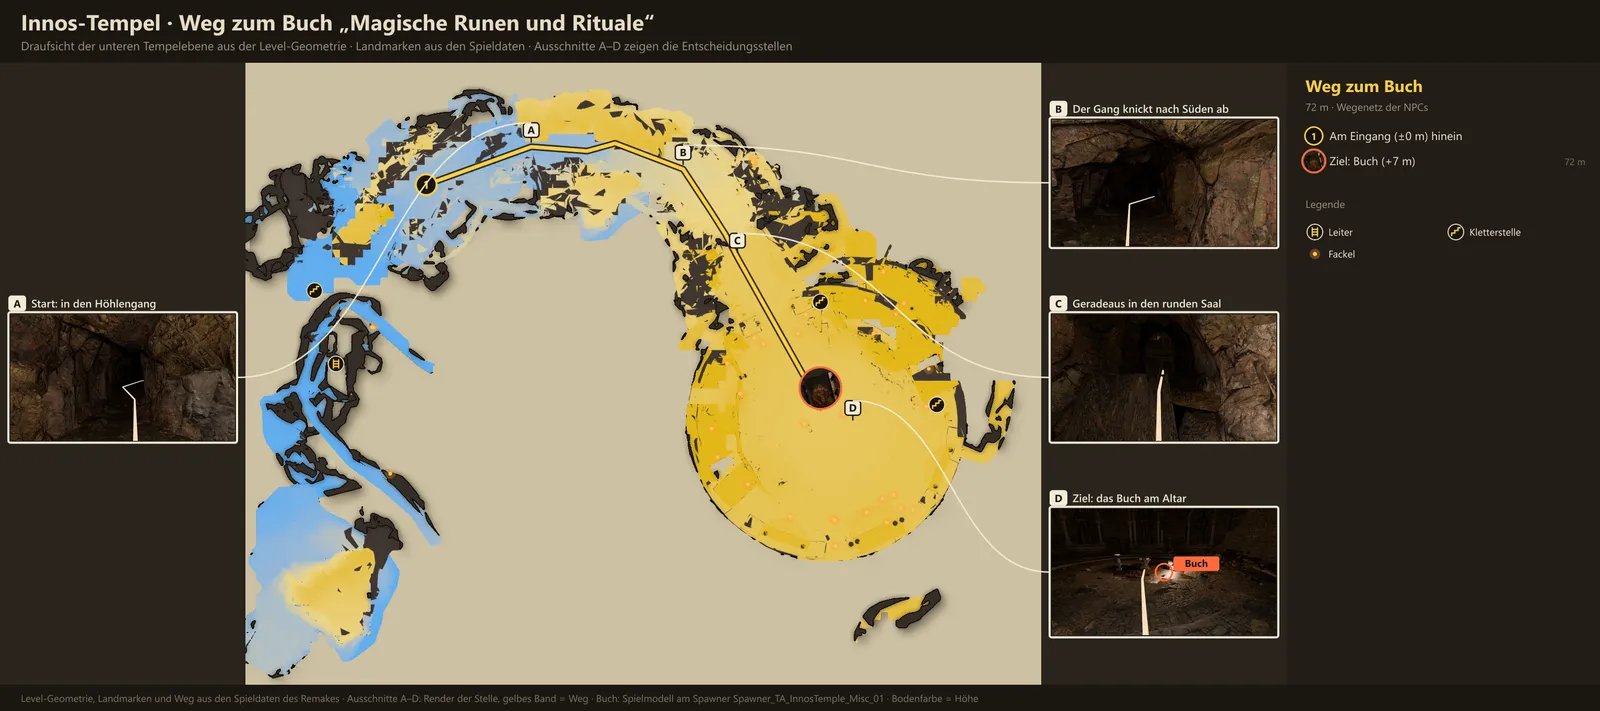Viewport: 1600px width, 711px height.
Task: Open cutout B where the passage bends south
Action: click(x=1164, y=183)
